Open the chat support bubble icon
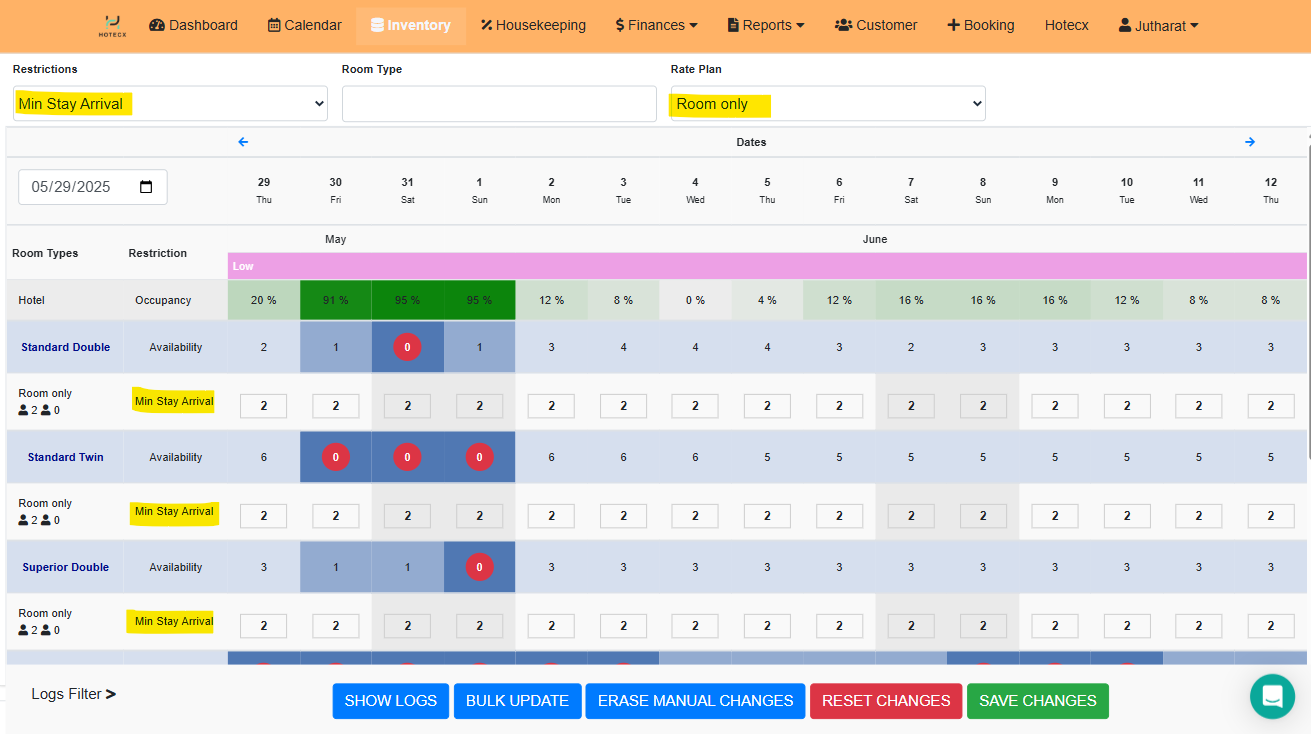 (1272, 696)
